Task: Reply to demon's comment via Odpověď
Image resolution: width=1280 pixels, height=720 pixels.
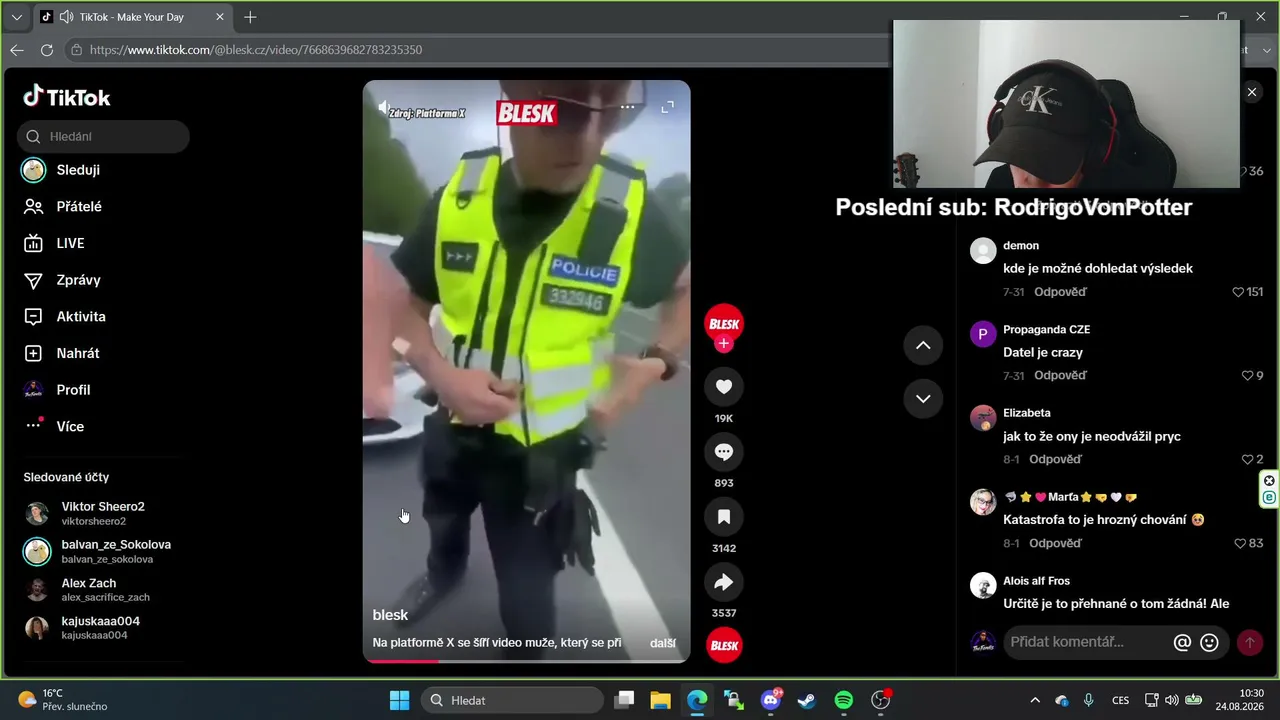Action: click(x=1060, y=292)
